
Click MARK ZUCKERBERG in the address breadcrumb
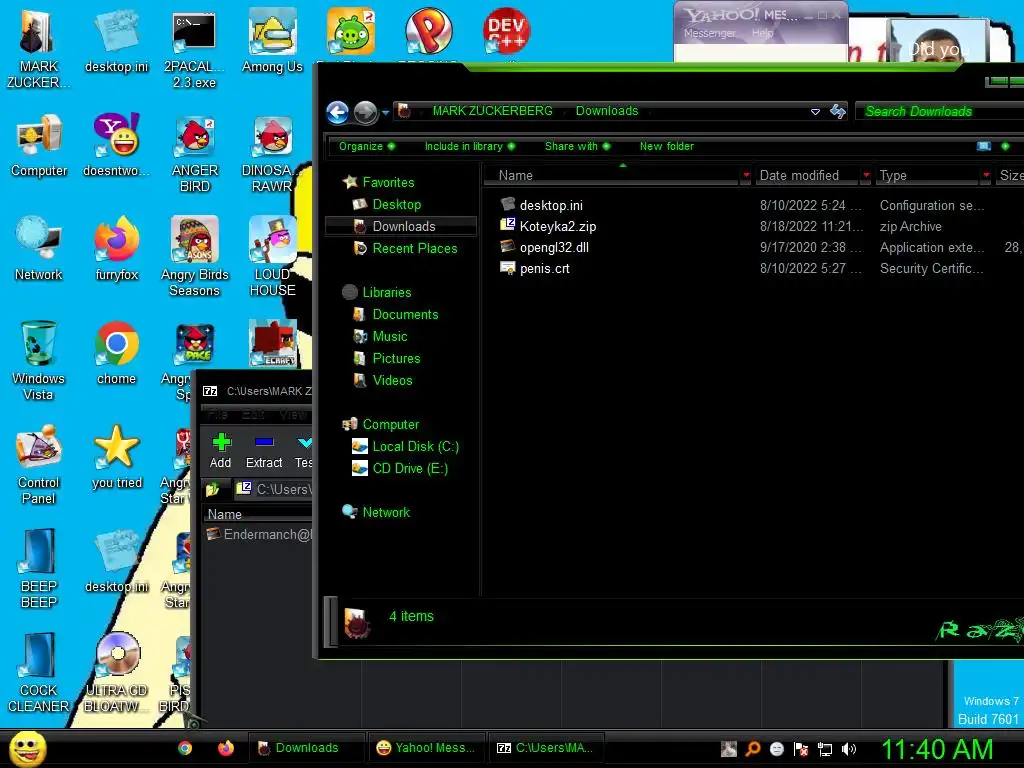[x=492, y=111]
